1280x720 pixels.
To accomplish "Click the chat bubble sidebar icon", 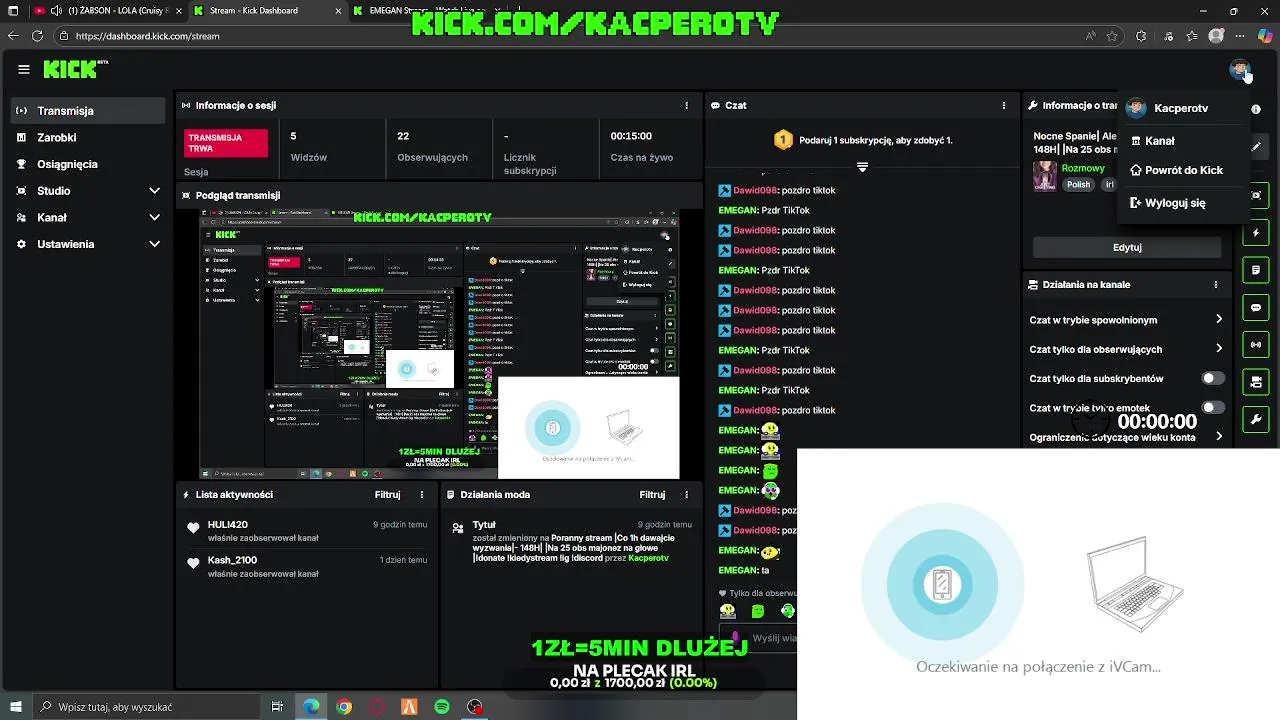I will [x=1256, y=307].
